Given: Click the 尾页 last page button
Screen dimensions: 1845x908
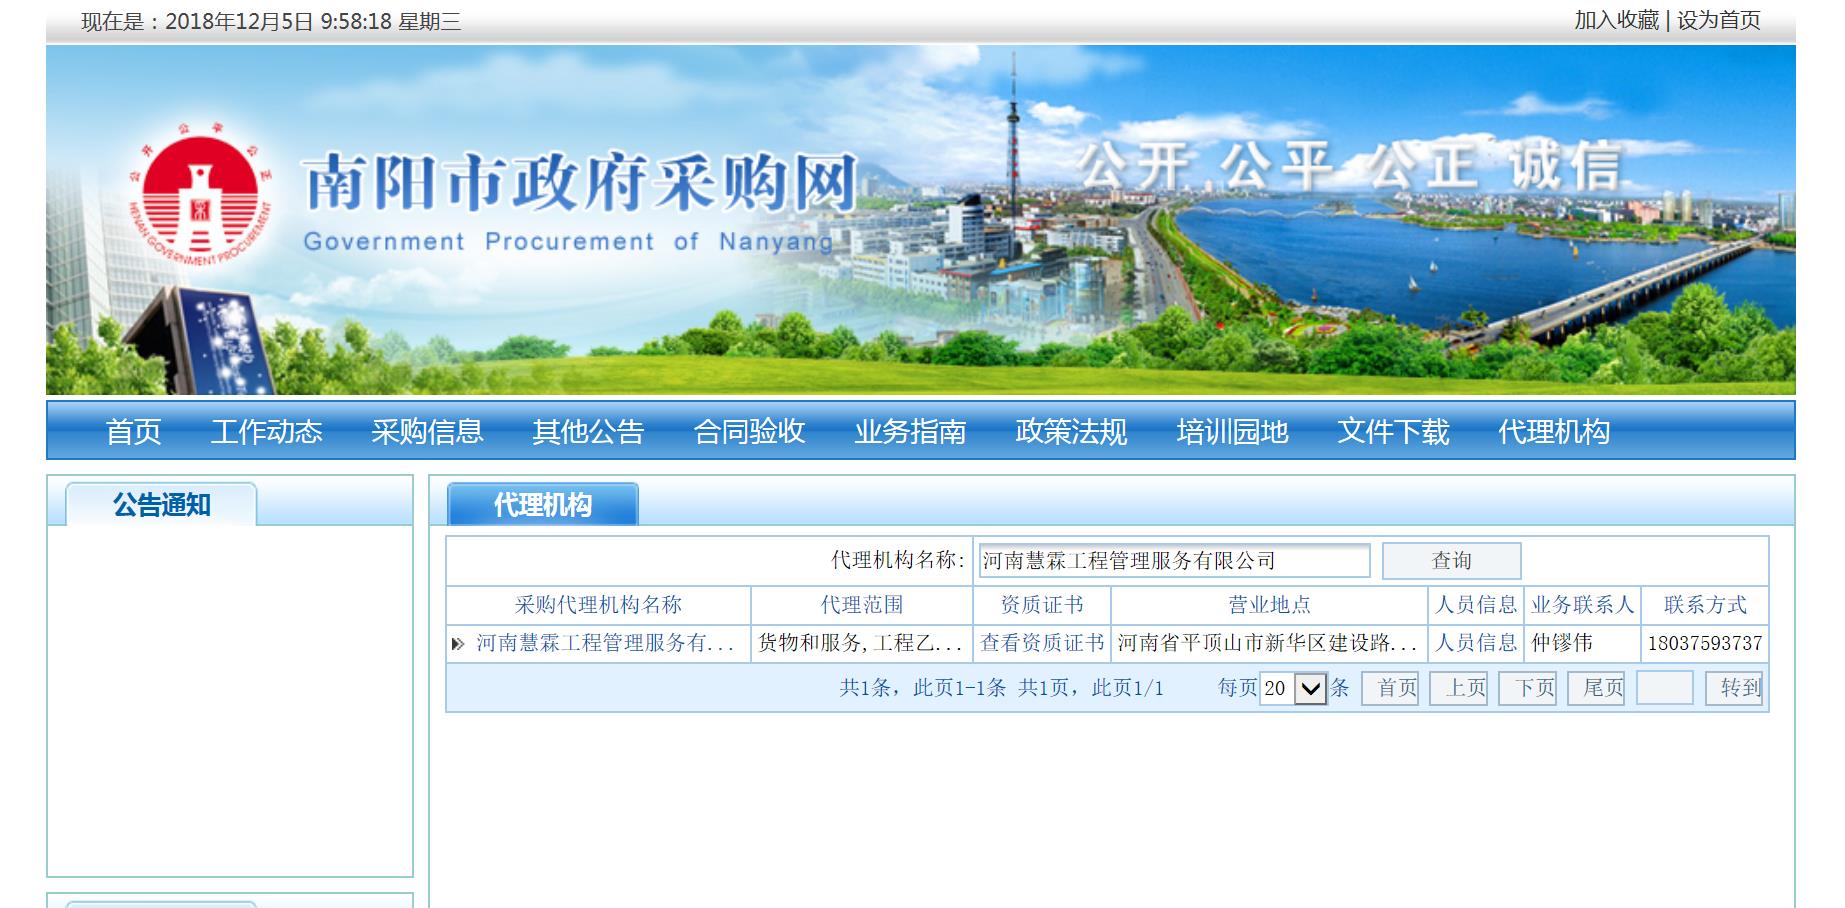Looking at the screenshot, I should point(1595,688).
